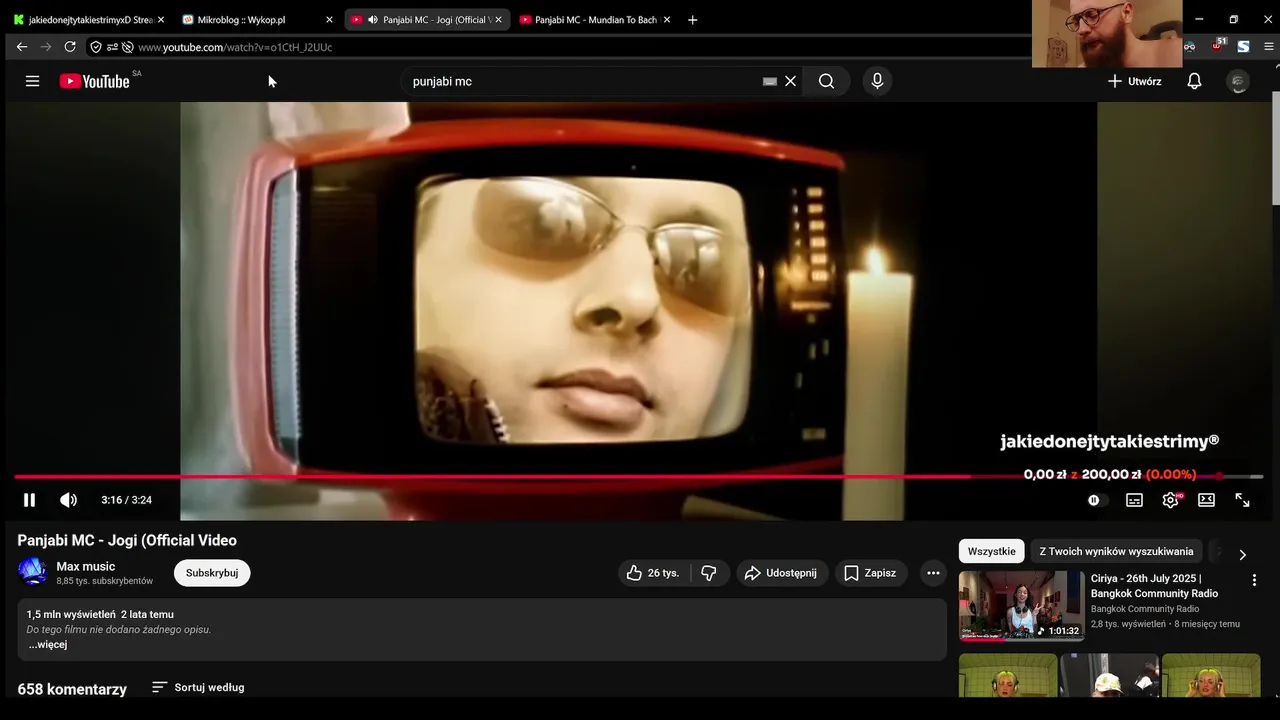Open the red extension with 51 badge

coord(1217,46)
